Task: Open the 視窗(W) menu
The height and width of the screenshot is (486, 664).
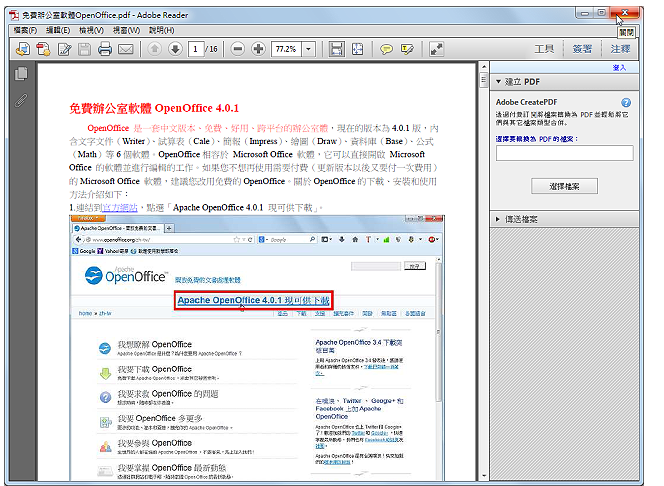Action: point(126,30)
